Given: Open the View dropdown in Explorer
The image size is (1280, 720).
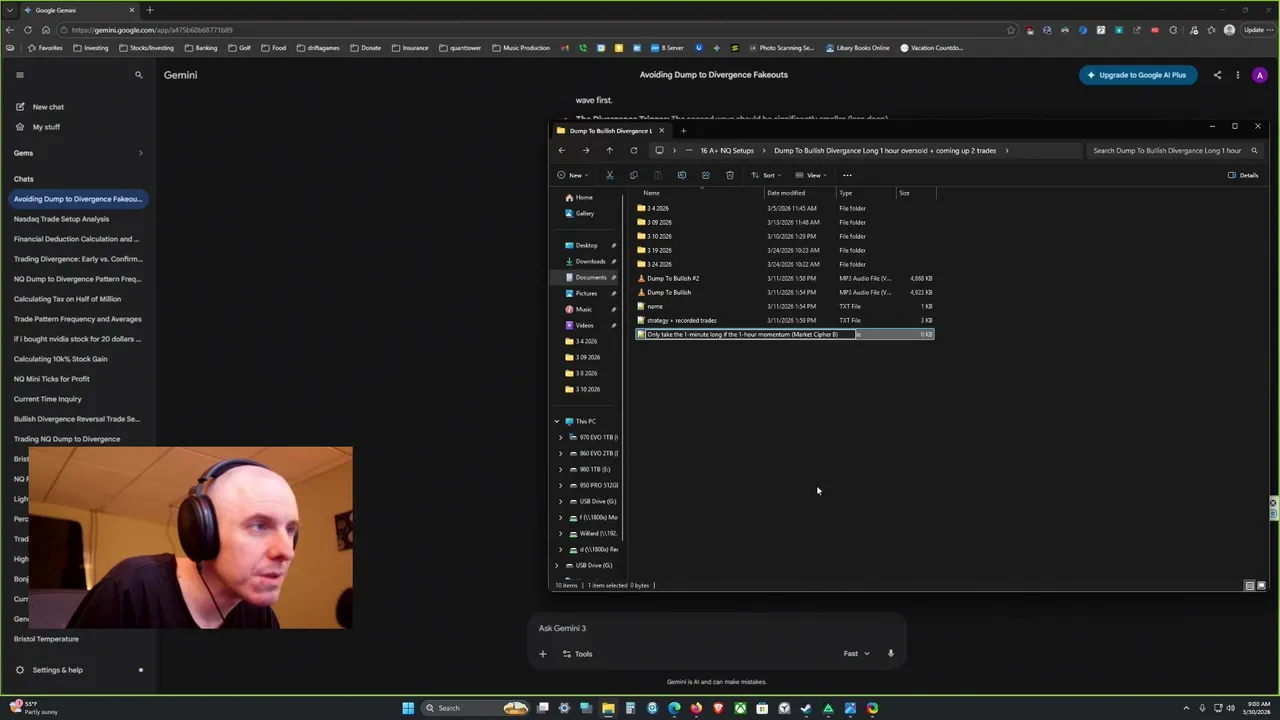Looking at the screenshot, I should pyautogui.click(x=811, y=175).
